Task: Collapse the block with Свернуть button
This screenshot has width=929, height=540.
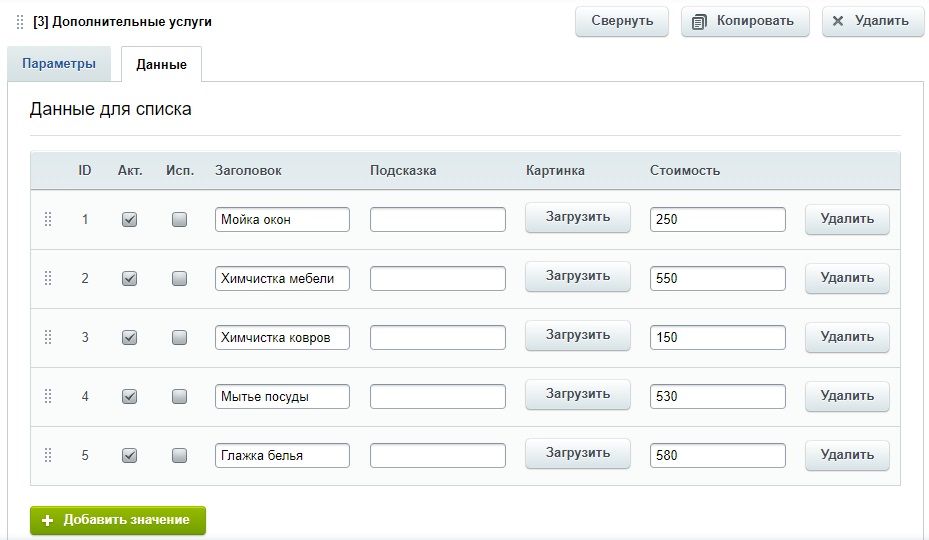Action: (x=622, y=21)
